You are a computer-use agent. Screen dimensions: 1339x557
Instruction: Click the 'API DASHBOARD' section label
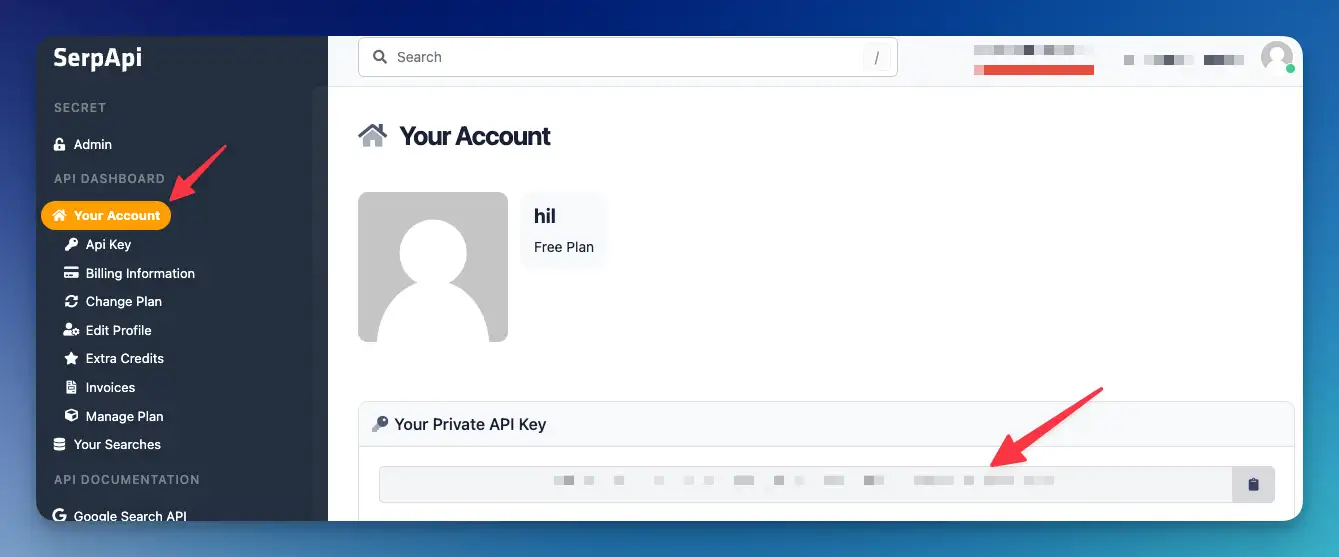point(109,179)
